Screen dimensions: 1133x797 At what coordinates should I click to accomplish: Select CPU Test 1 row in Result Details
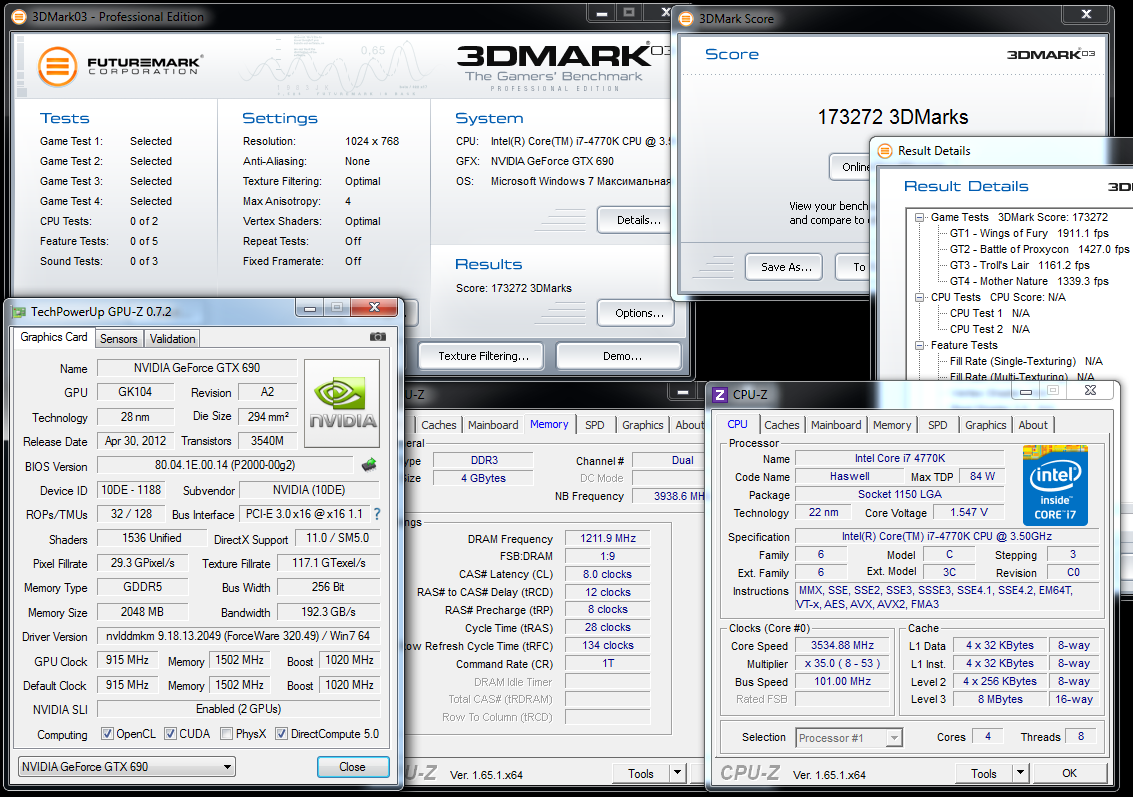pos(989,313)
